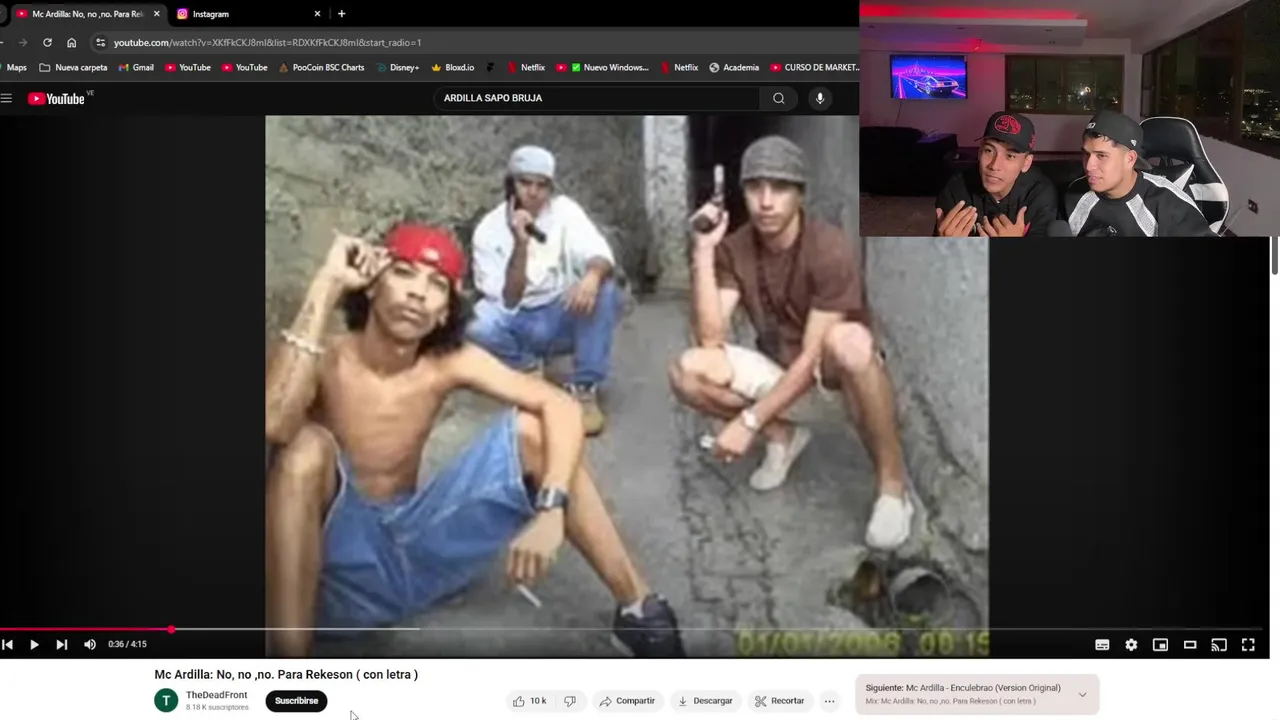Open the YouTube hamburger guide menu
This screenshot has width=1280, height=720.
point(6,98)
